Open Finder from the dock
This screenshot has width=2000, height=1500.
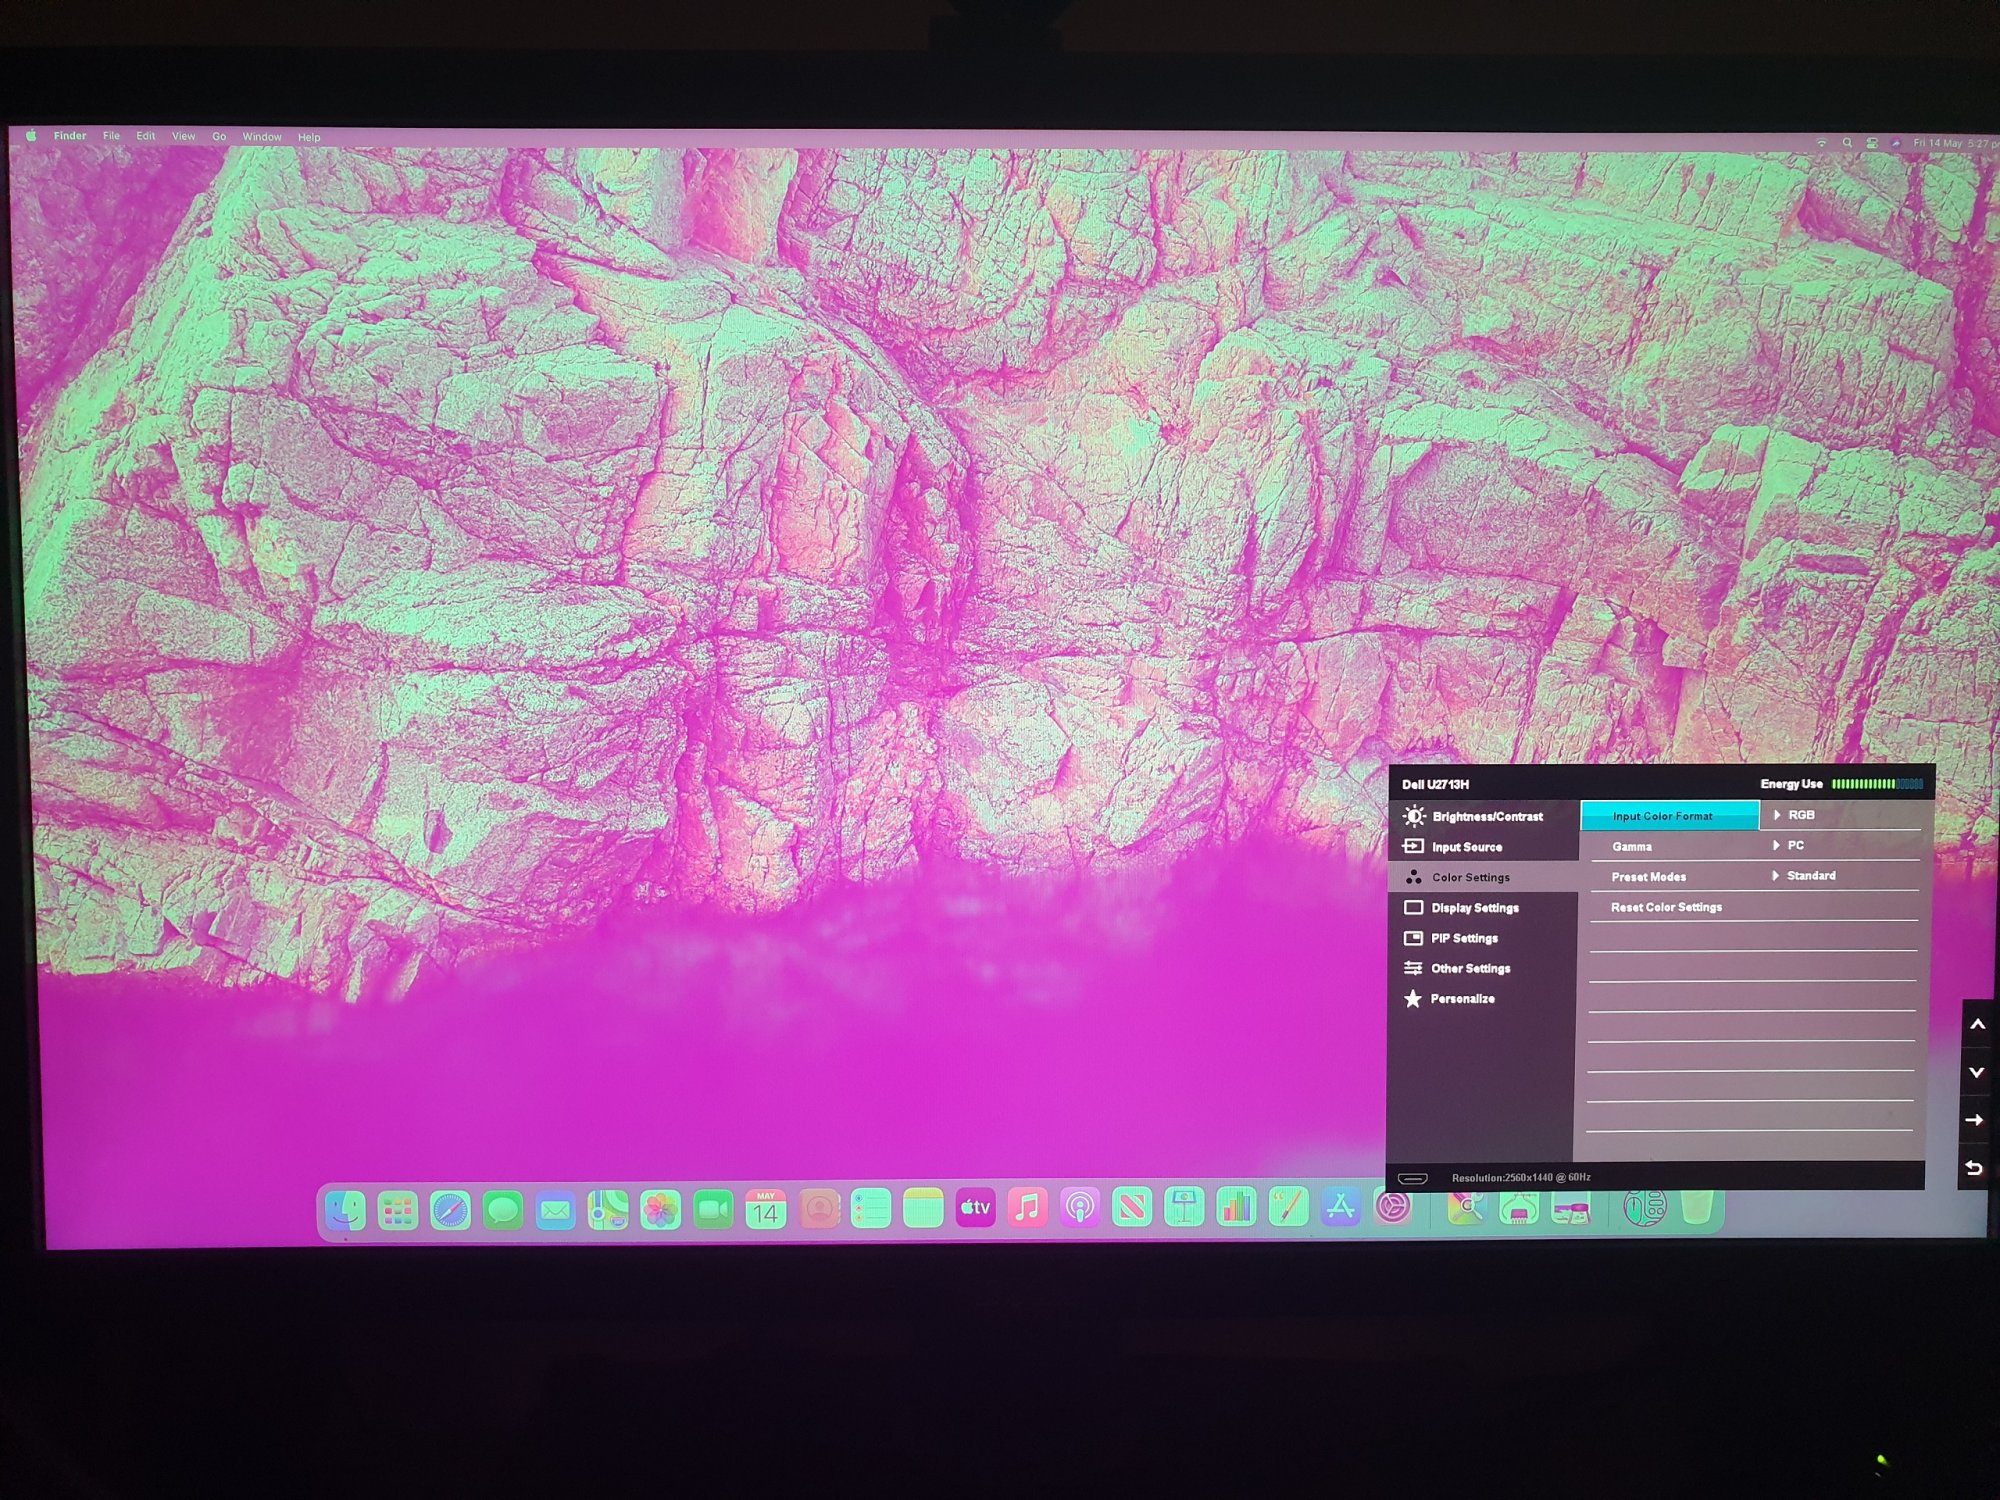(345, 1210)
